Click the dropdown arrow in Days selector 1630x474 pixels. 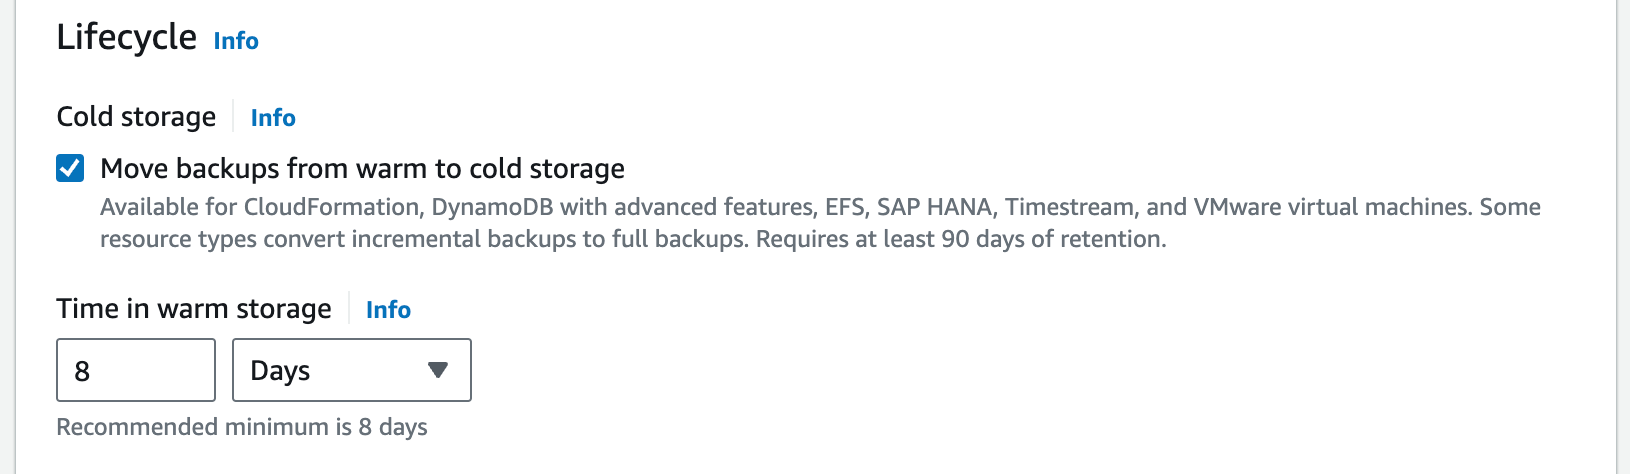click(437, 370)
